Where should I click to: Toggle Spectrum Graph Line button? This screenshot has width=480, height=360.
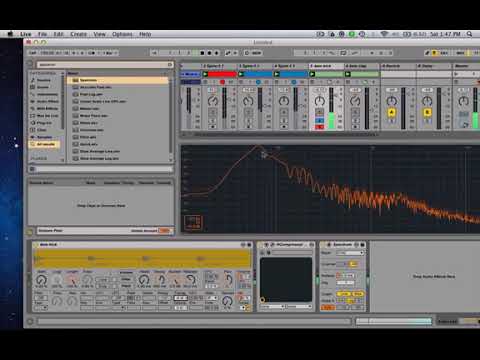(344, 294)
